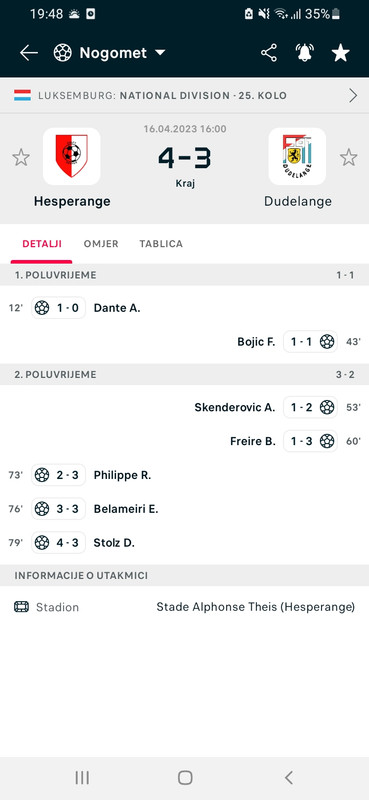
Task: Open the share icon
Action: point(269,53)
